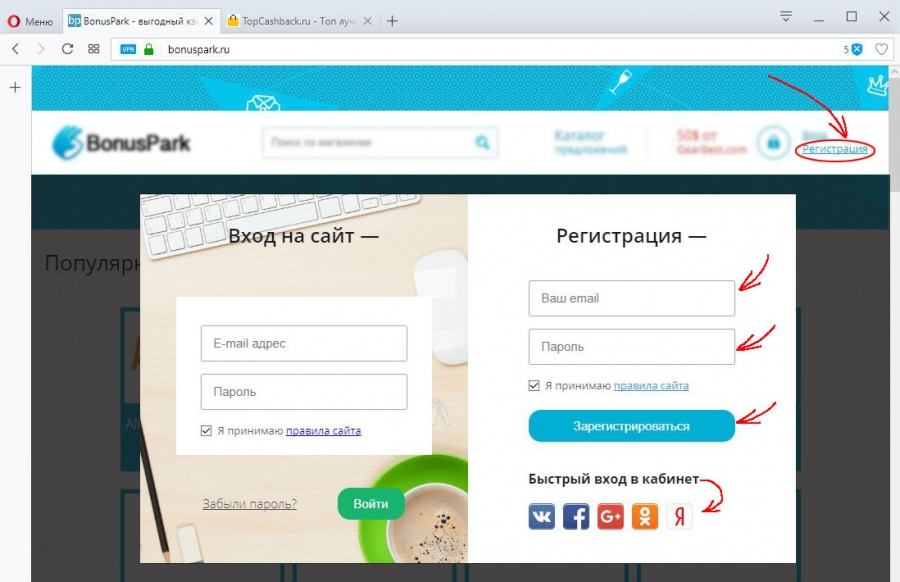
Task: Click the Зарегистрироваться button
Action: 631,426
